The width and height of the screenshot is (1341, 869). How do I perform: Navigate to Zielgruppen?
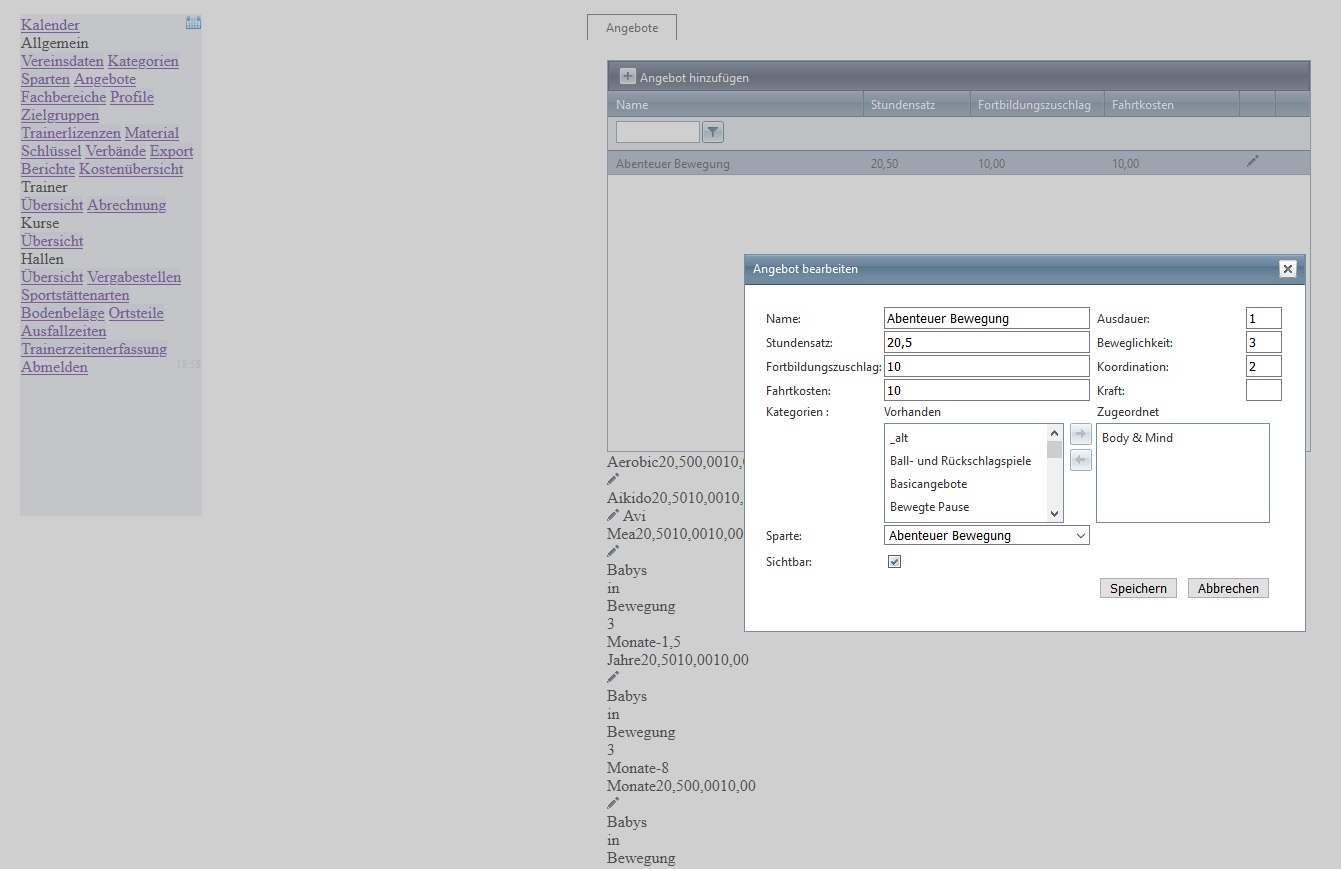[60, 115]
